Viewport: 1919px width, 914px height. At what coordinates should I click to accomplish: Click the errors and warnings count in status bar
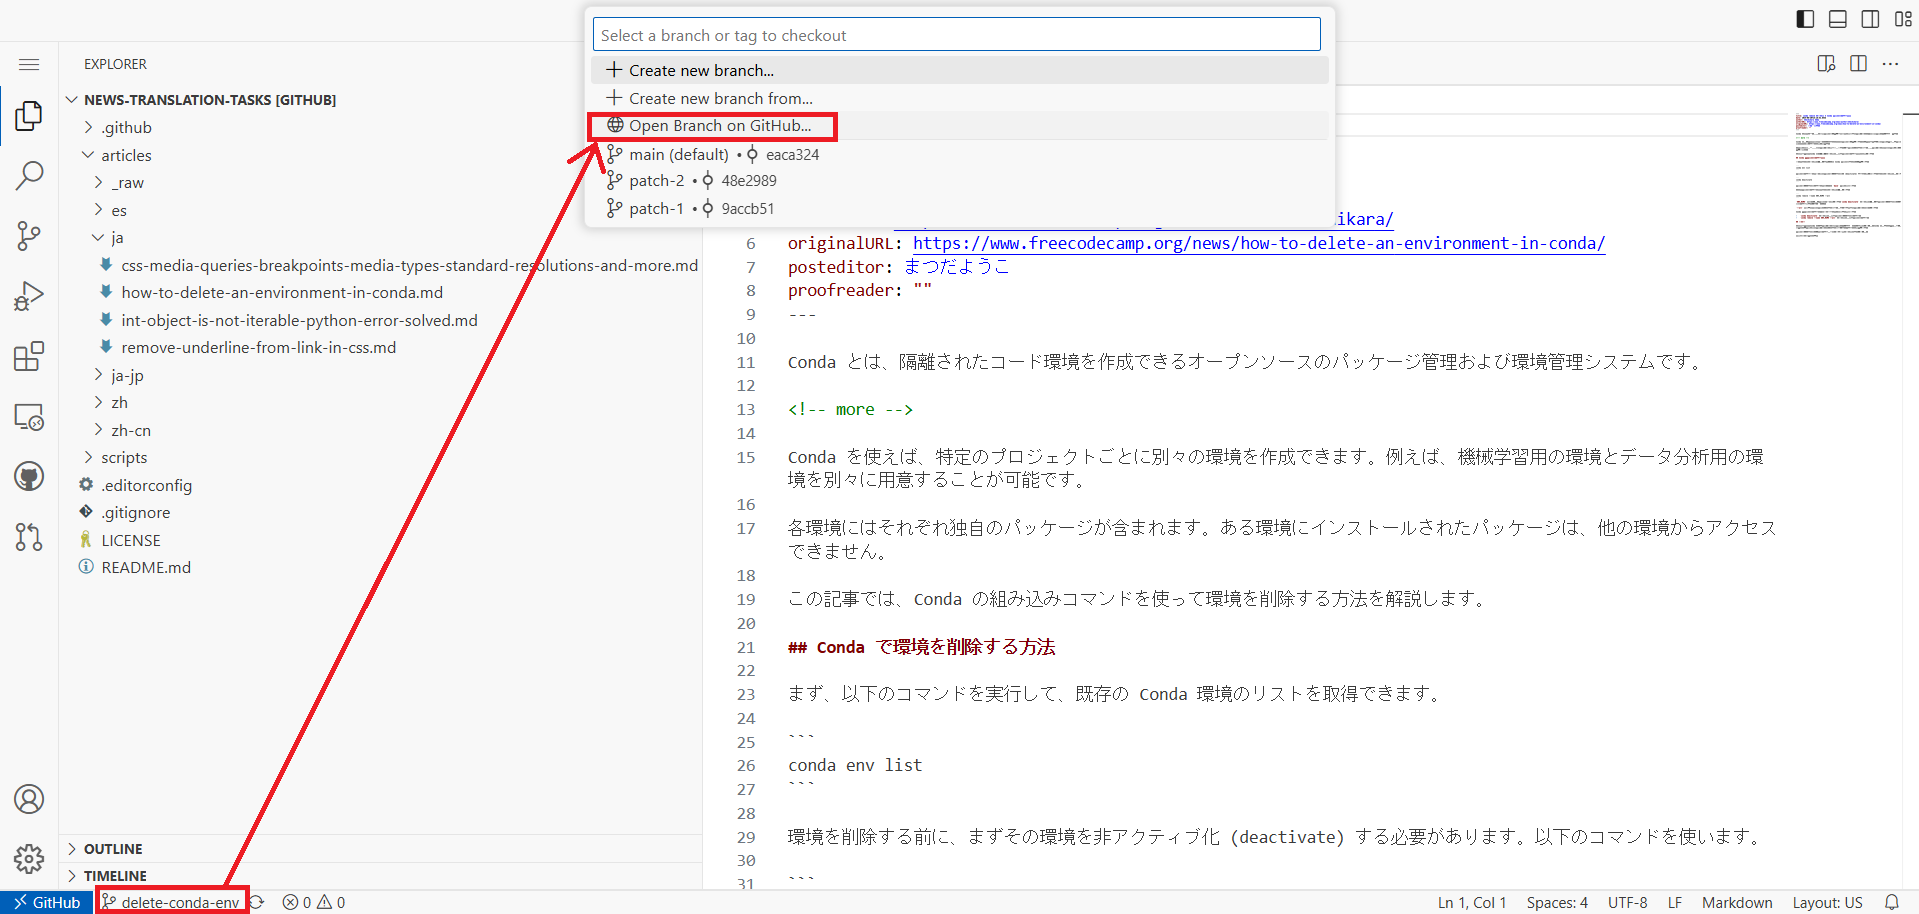[313, 902]
